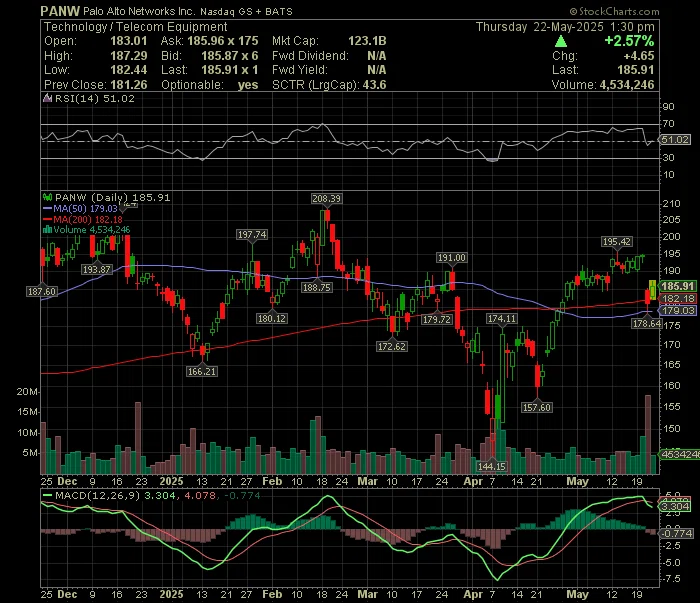Click the -0.774 tag on the MACD axis
Viewport: 700px width, 603px height.
677,533
